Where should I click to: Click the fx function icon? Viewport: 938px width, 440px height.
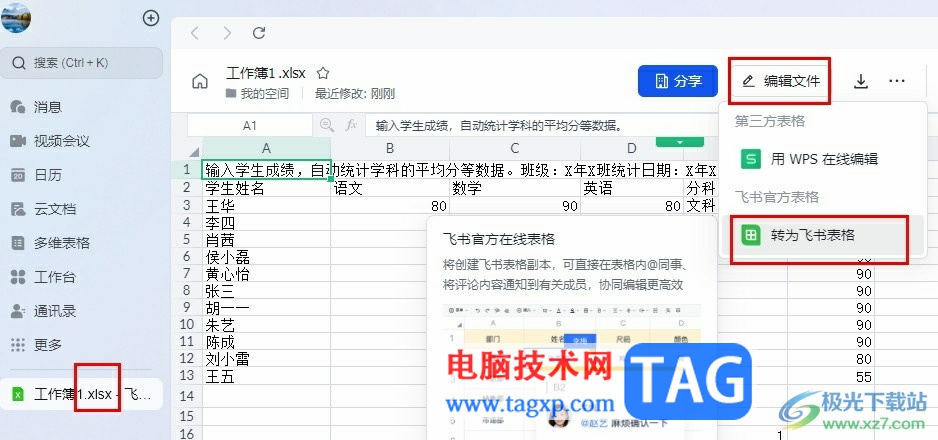pyautogui.click(x=352, y=125)
